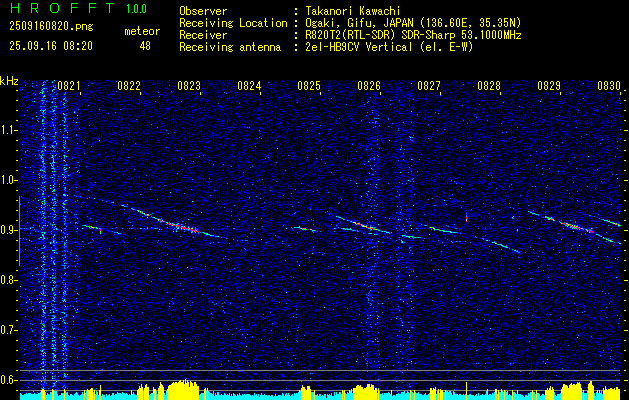
Task: Click the HROFFT program title
Action: click(x=61, y=8)
